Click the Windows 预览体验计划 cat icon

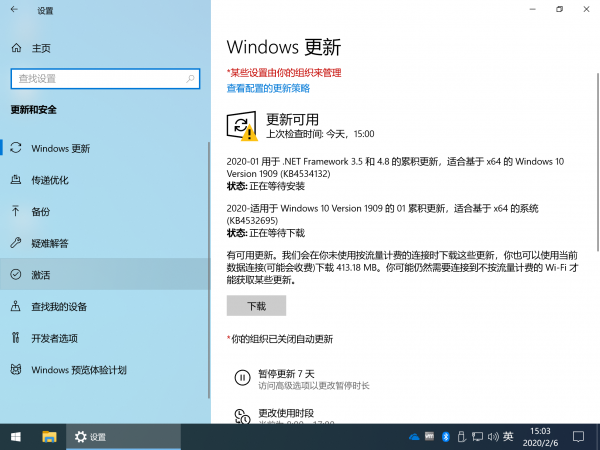[x=16, y=369]
